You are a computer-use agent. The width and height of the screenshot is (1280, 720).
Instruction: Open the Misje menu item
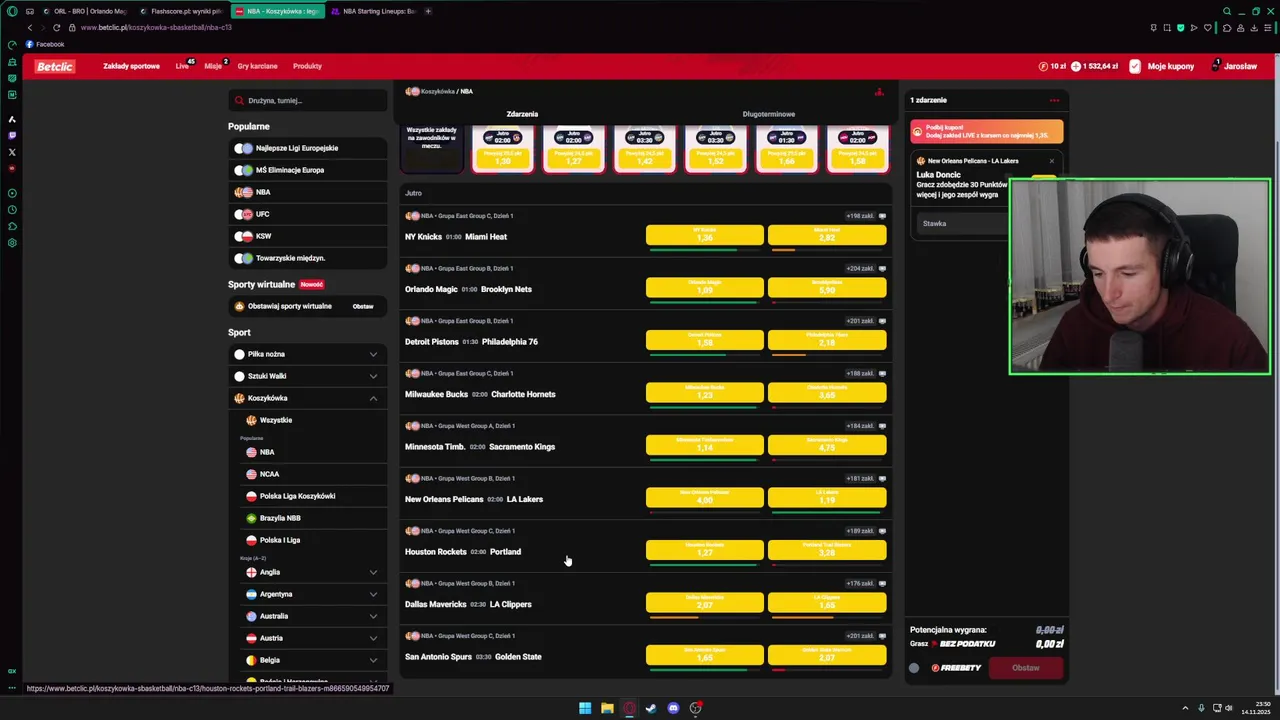point(213,66)
